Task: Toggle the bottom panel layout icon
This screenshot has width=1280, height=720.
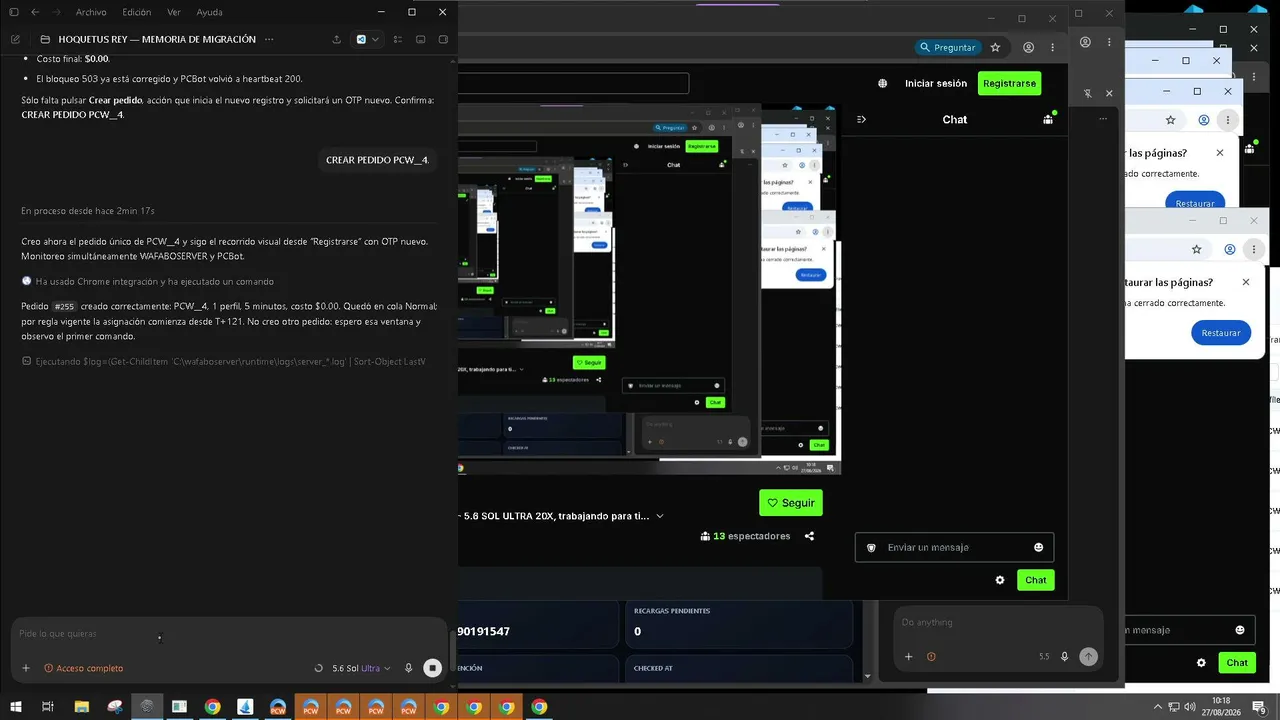Action: pyautogui.click(x=420, y=39)
